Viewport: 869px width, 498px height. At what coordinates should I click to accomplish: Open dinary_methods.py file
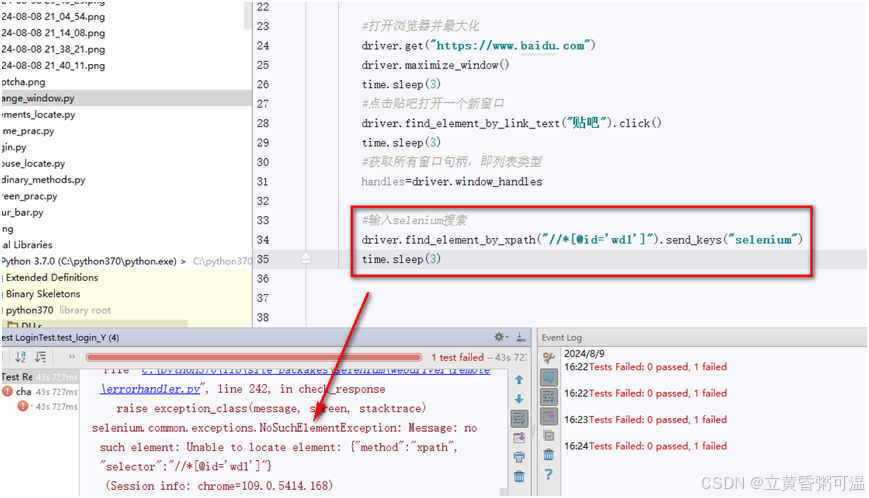pos(43,179)
